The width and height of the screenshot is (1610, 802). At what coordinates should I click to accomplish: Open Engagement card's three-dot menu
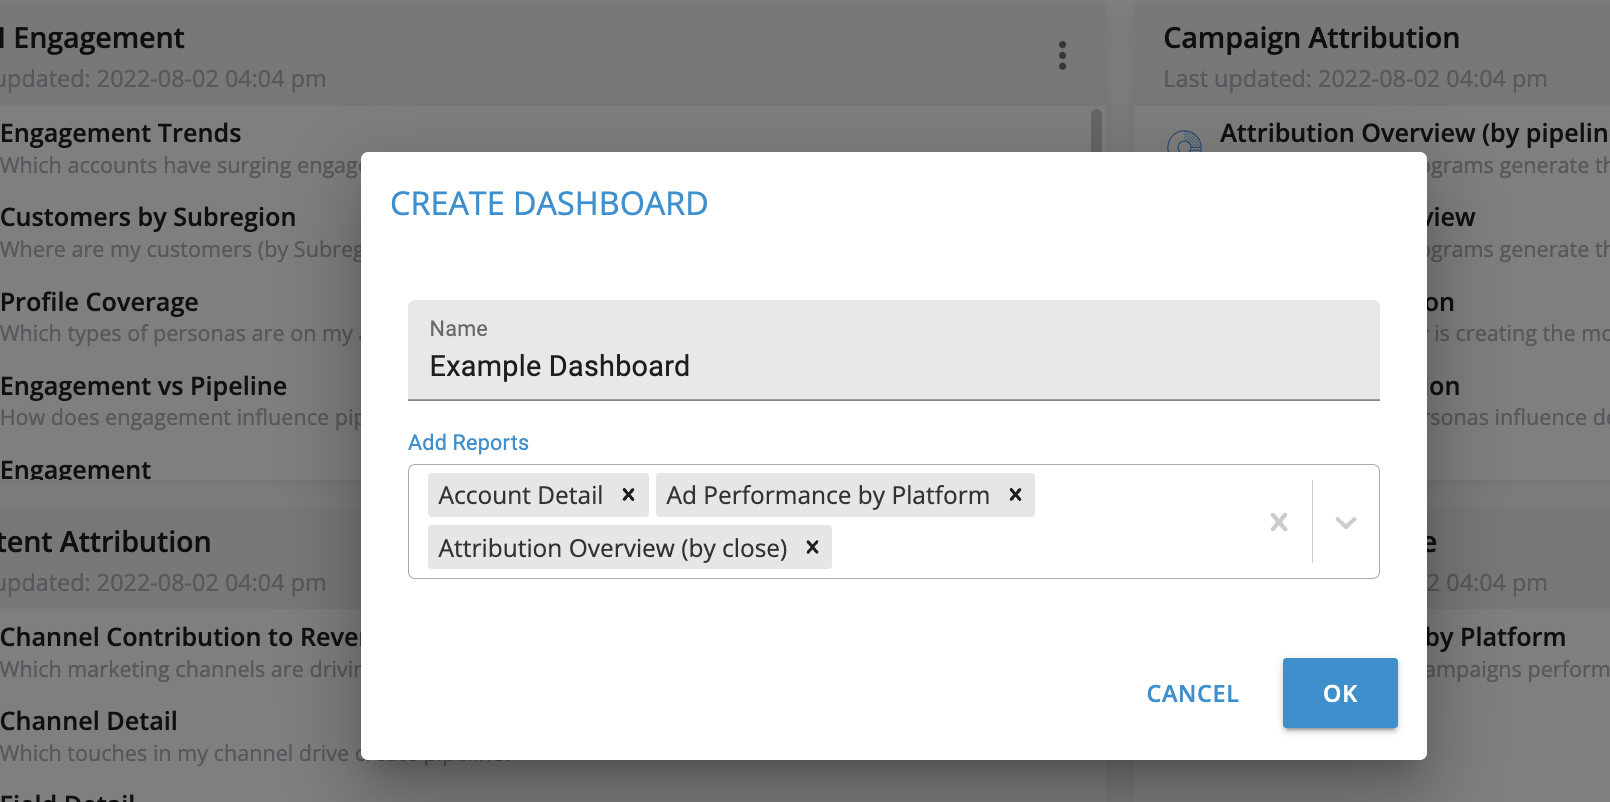(x=1062, y=56)
